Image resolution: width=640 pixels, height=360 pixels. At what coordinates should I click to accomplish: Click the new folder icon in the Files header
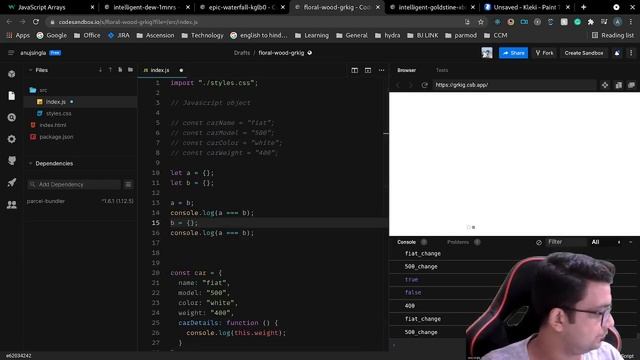pyautogui.click(x=130, y=70)
